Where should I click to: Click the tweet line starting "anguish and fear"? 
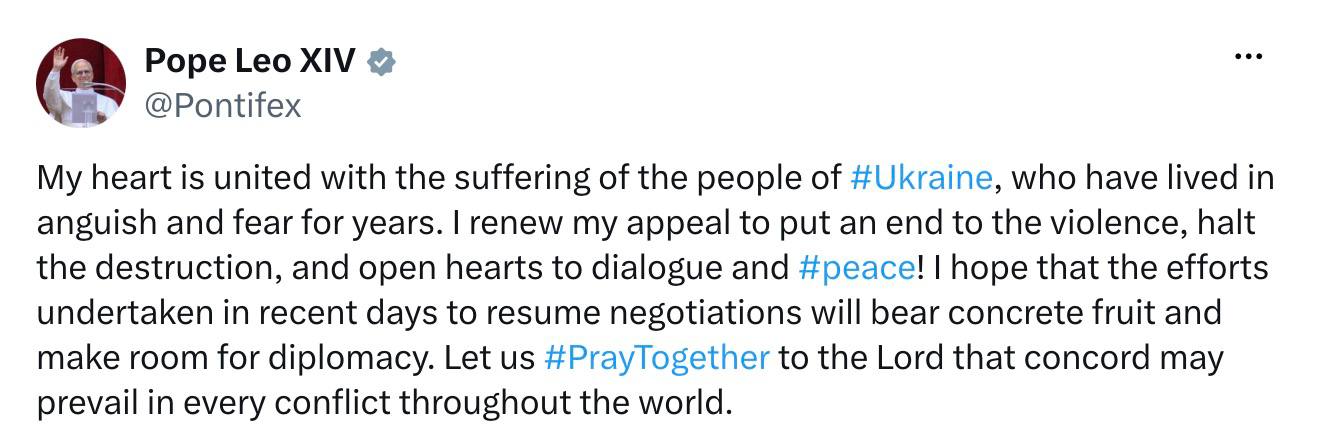coord(646,223)
